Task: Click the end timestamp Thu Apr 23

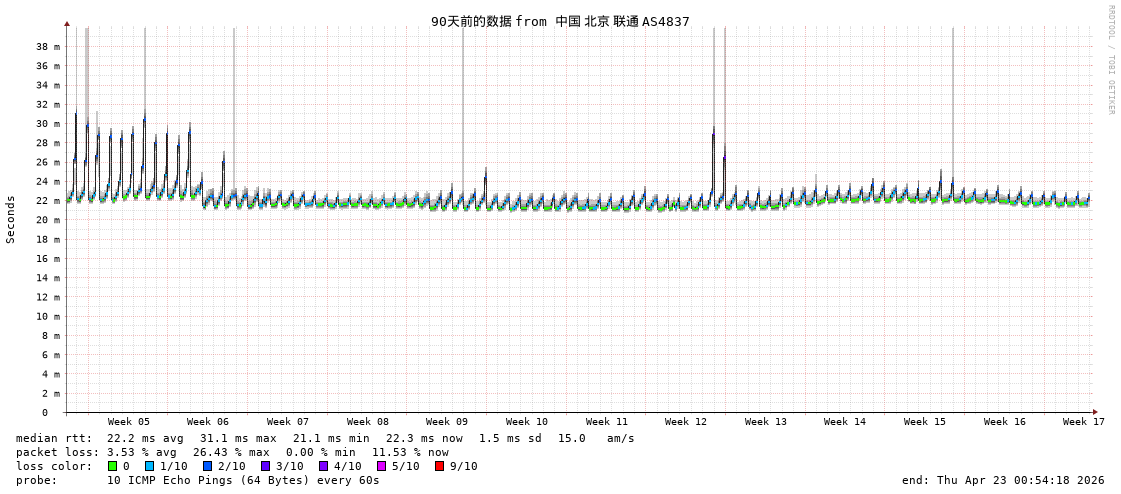Action: click(1003, 480)
